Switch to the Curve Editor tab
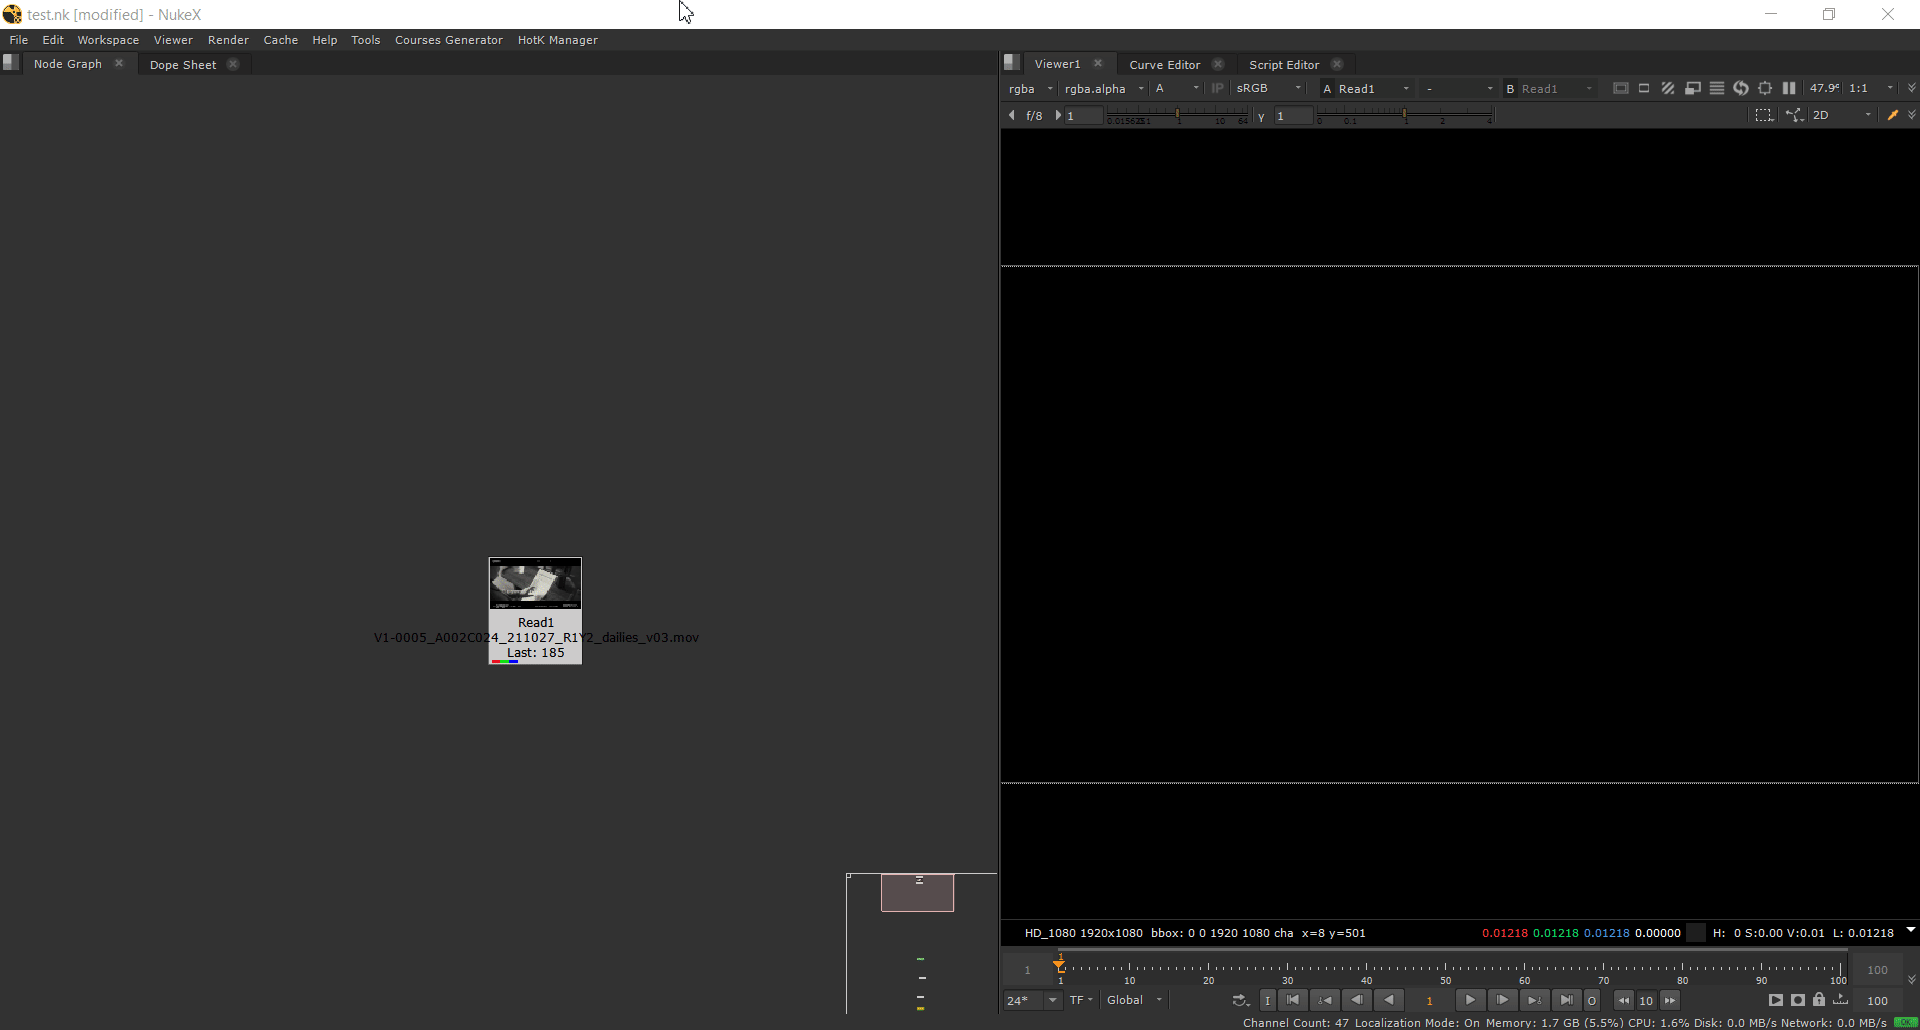The image size is (1920, 1030). [x=1164, y=64]
